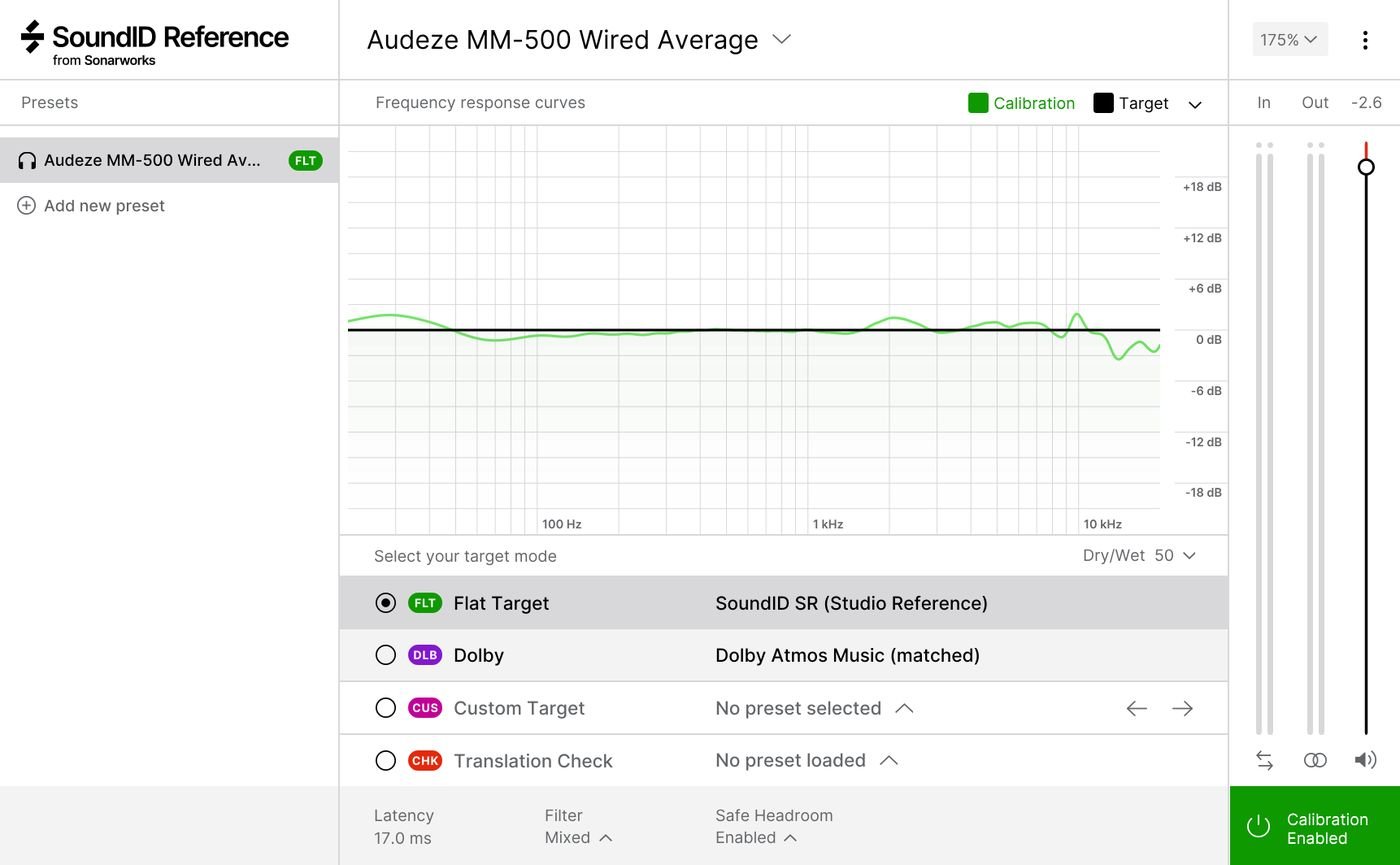Screen dimensions: 1400x865
Task: Select the Translation Check radio button
Action: (385, 761)
